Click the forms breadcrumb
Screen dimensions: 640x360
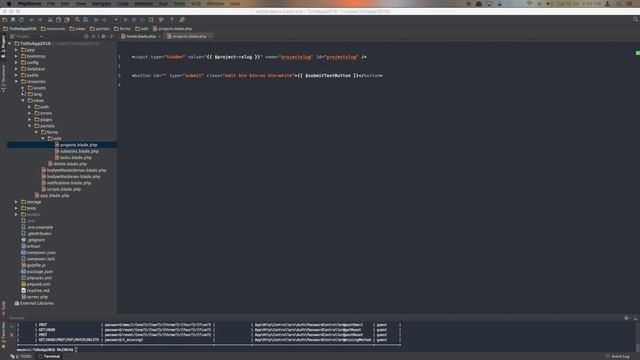[x=122, y=29]
